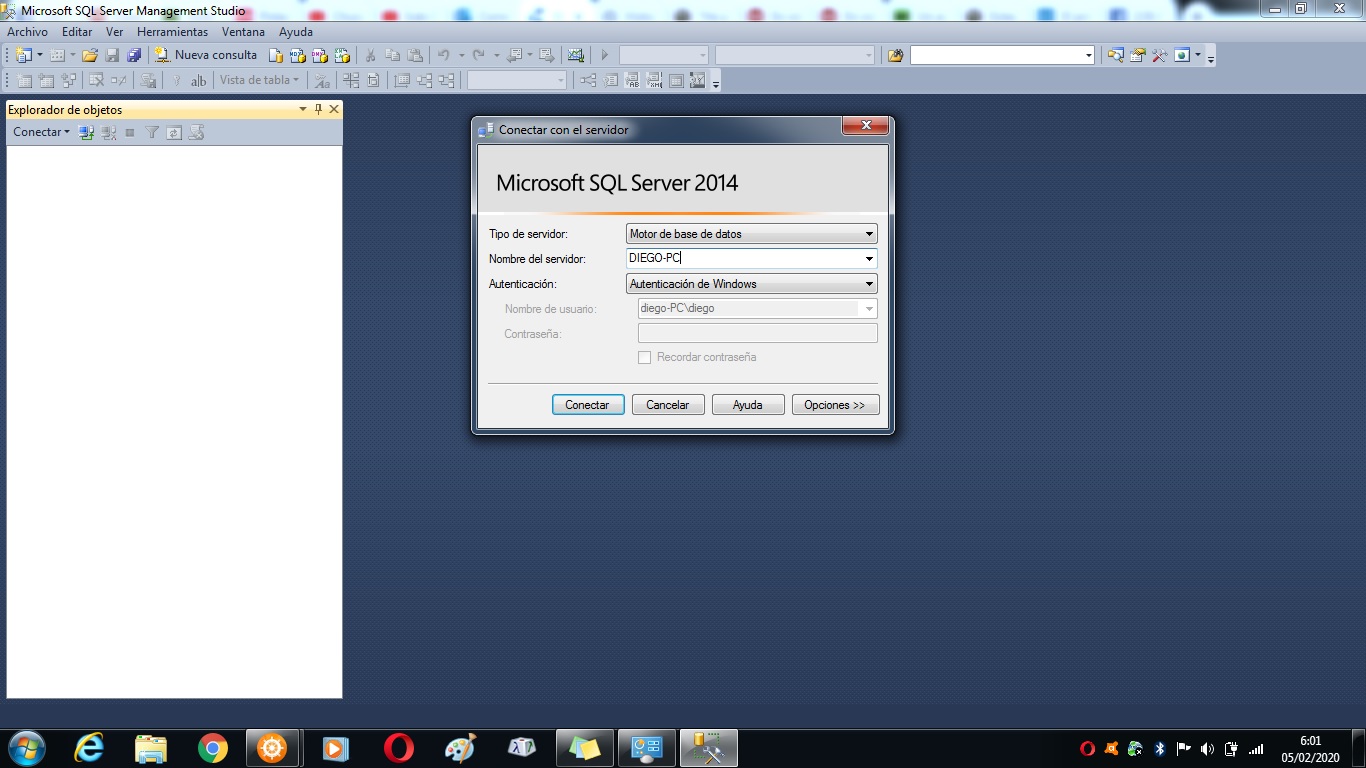Click the Analysis Services MDX query icon
This screenshot has height=768, width=1366.
click(x=298, y=55)
